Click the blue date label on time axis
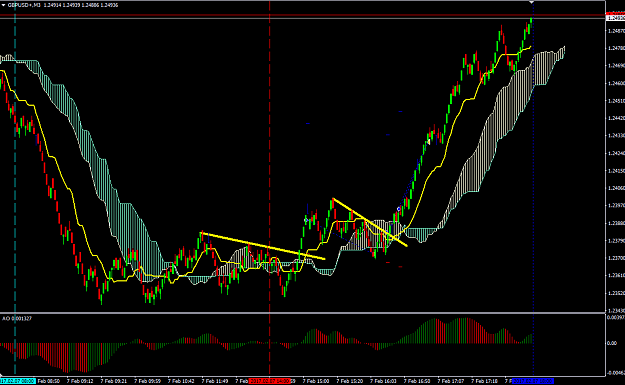This screenshot has width=625, height=385. 533,381
